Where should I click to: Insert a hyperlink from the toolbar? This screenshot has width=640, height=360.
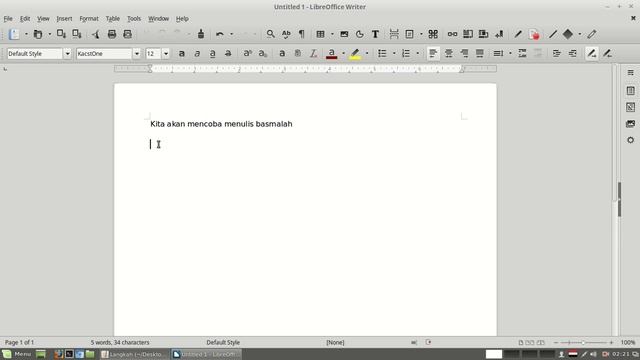(x=452, y=34)
